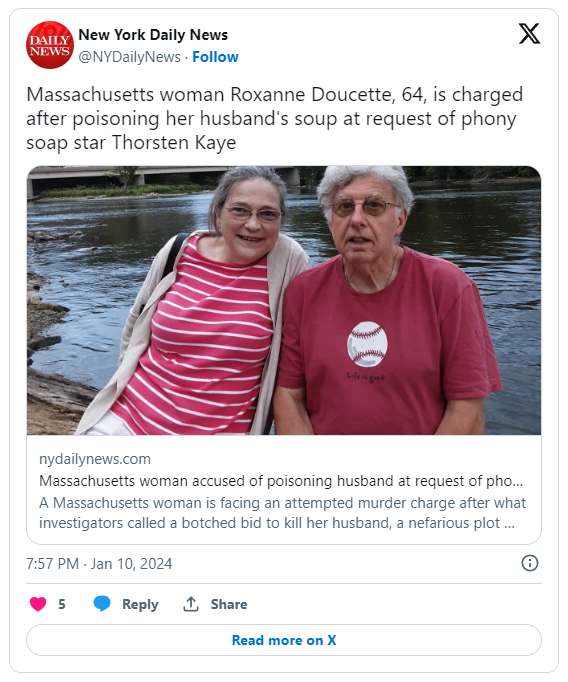Click the share upload arrow icon
568x682 pixels.
coord(191,604)
